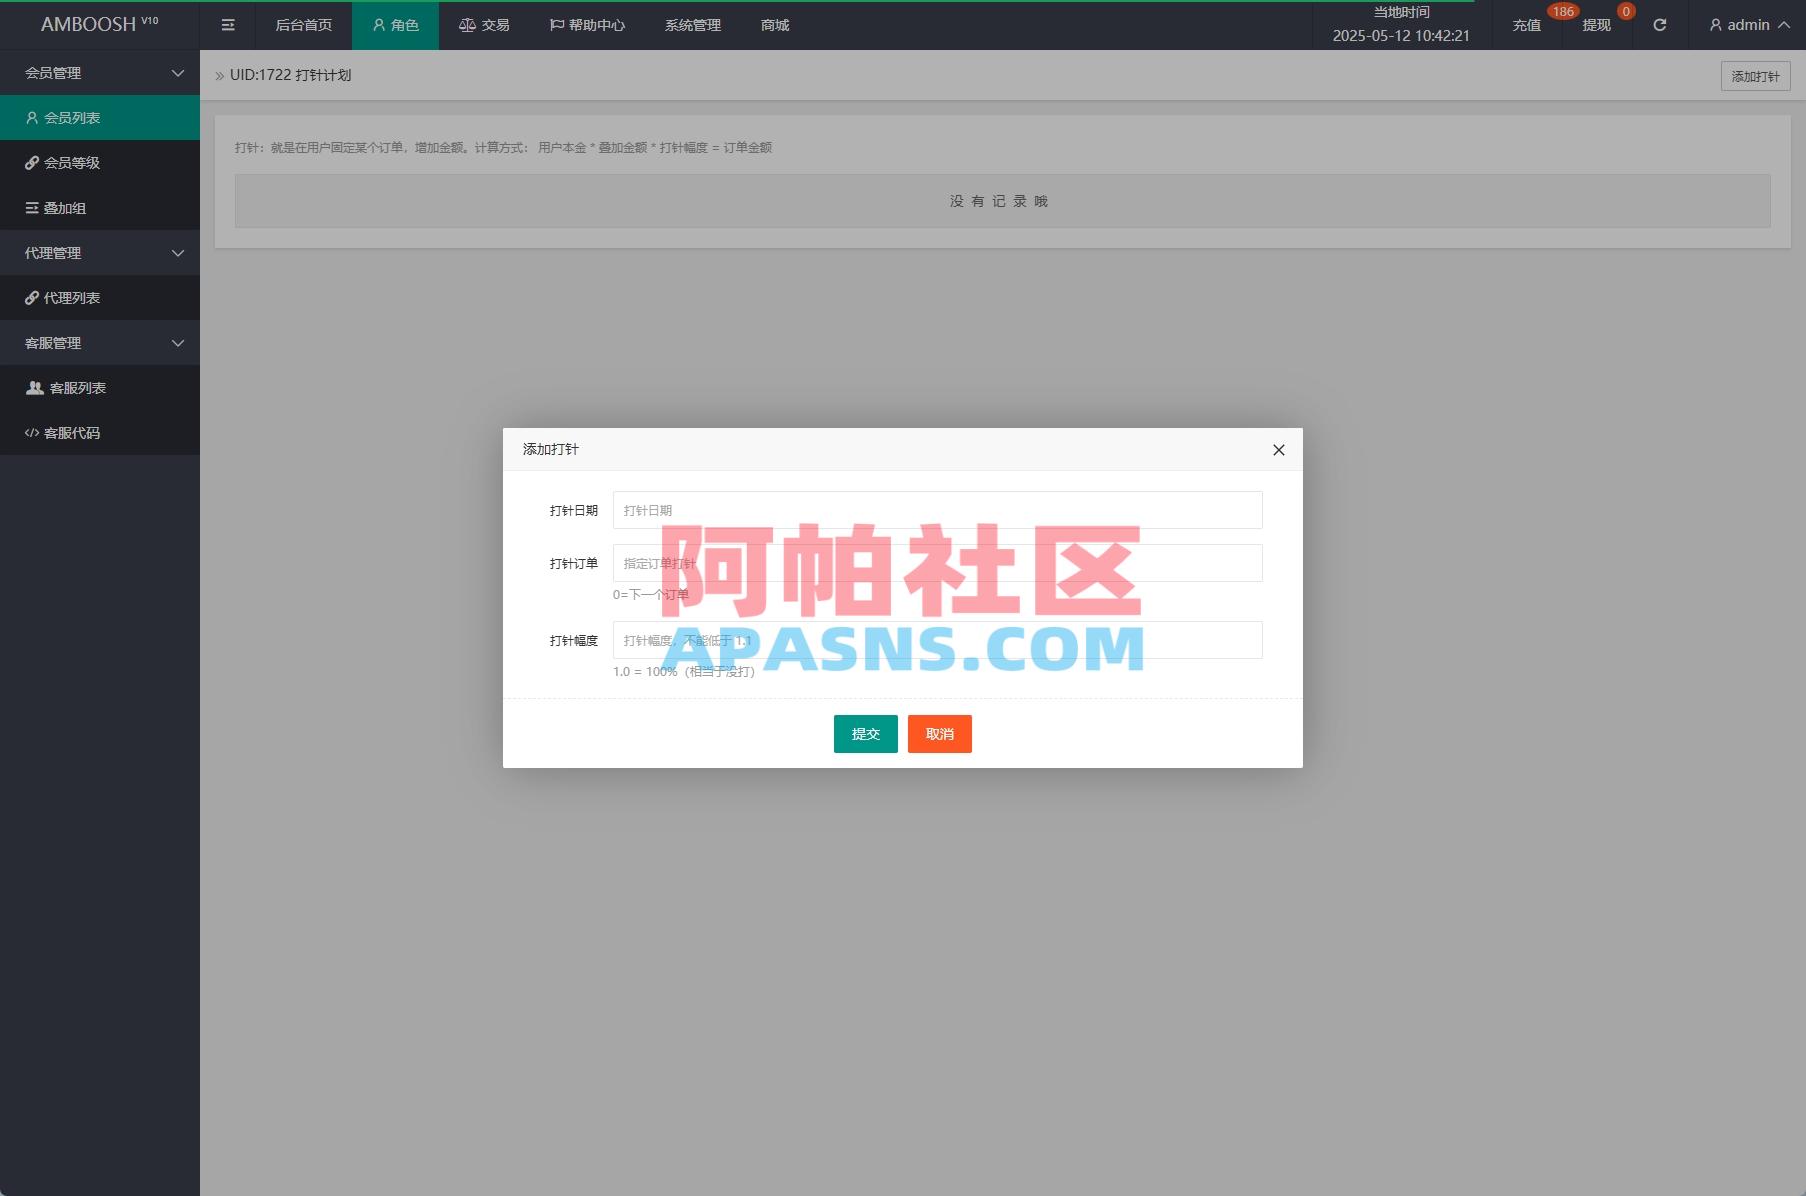Click the 客服代码 code icon
The width and height of the screenshot is (1806, 1196).
[31, 432]
